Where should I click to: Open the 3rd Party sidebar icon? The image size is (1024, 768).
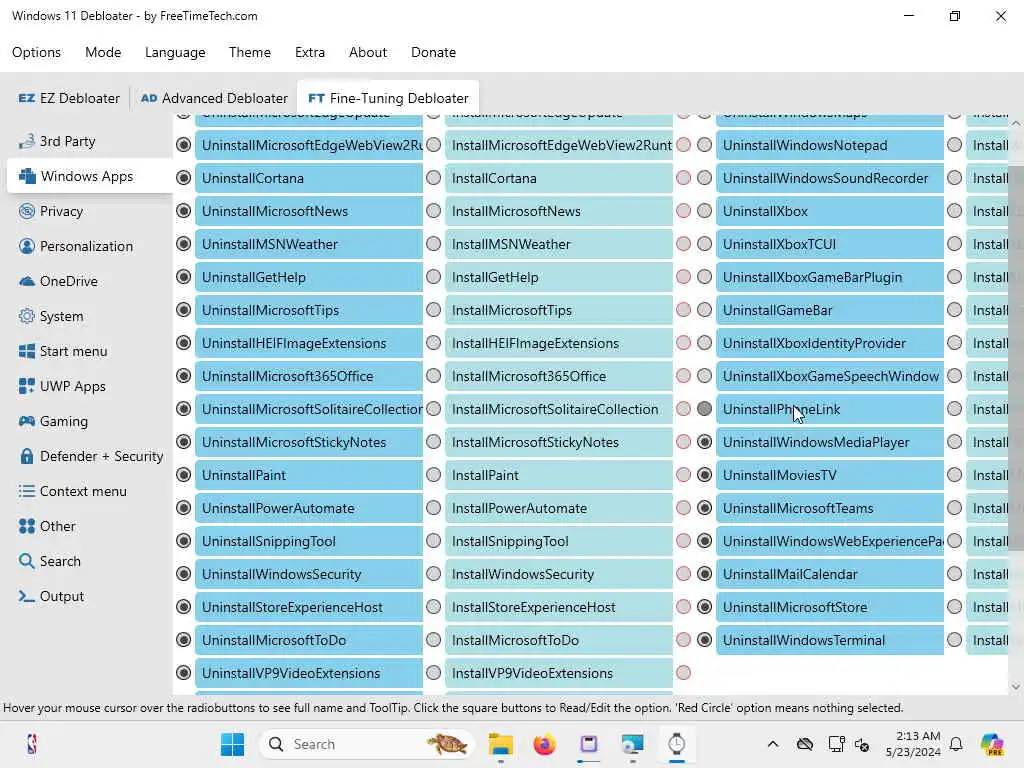tap(27, 141)
